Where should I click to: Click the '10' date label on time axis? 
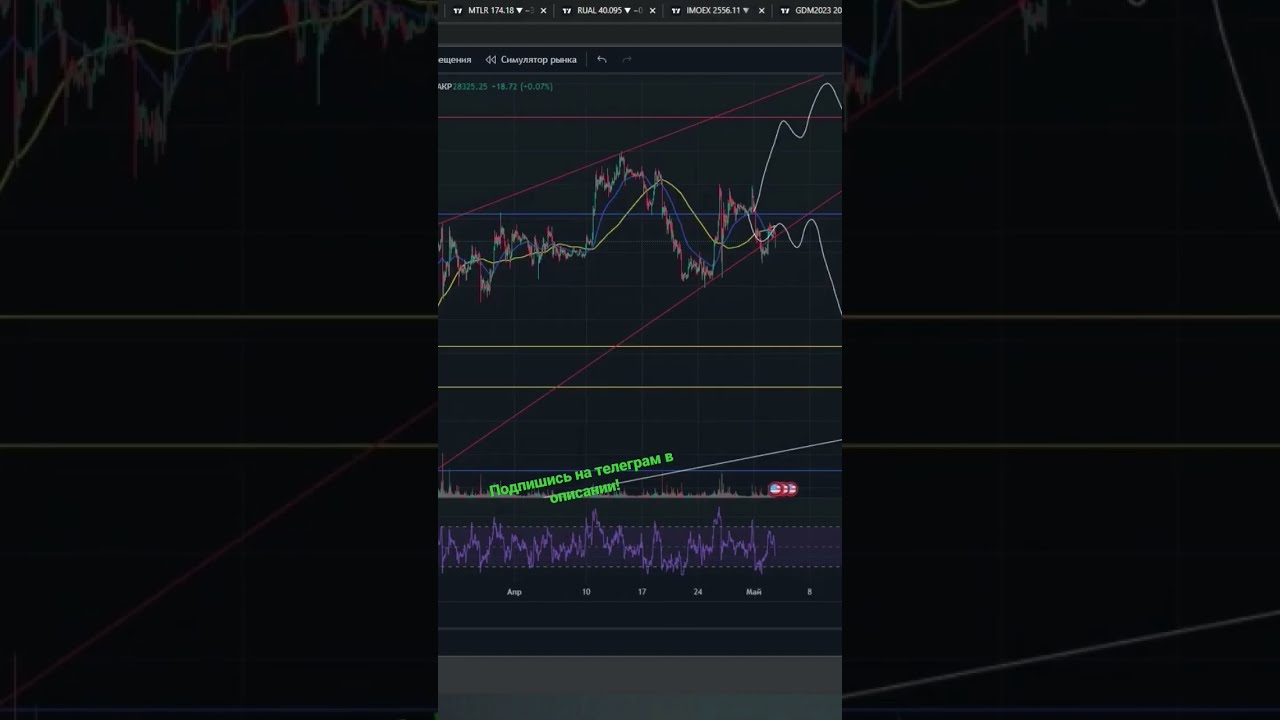click(x=586, y=592)
